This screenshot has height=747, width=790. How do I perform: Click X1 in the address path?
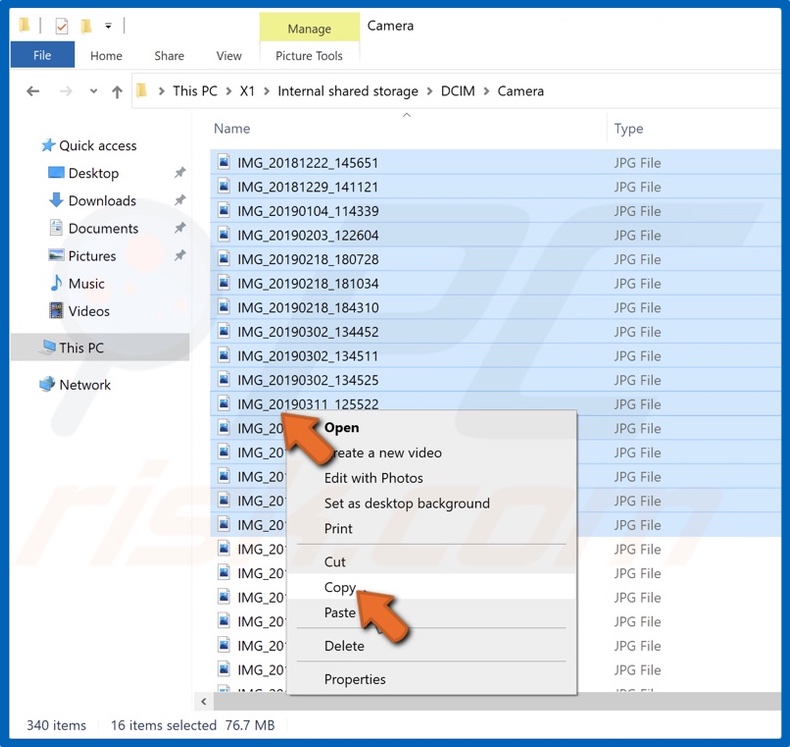pyautogui.click(x=247, y=91)
